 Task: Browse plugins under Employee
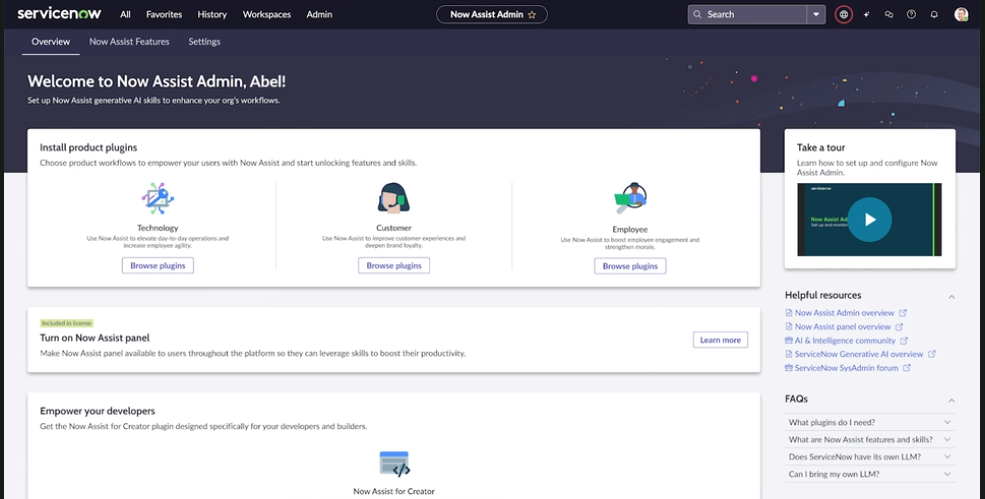[x=630, y=266]
